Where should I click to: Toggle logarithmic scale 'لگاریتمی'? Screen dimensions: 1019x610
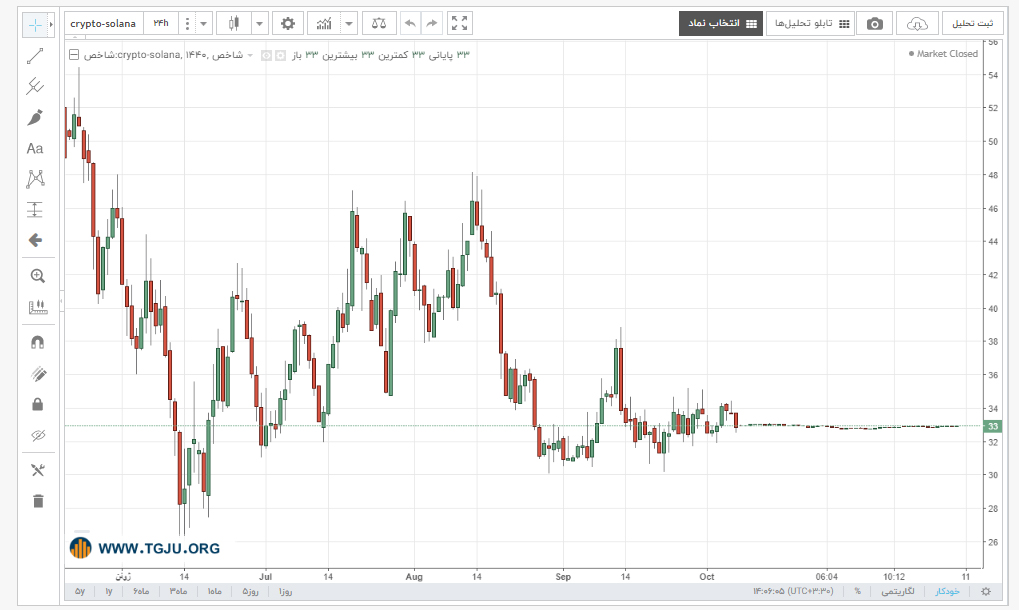coord(897,591)
